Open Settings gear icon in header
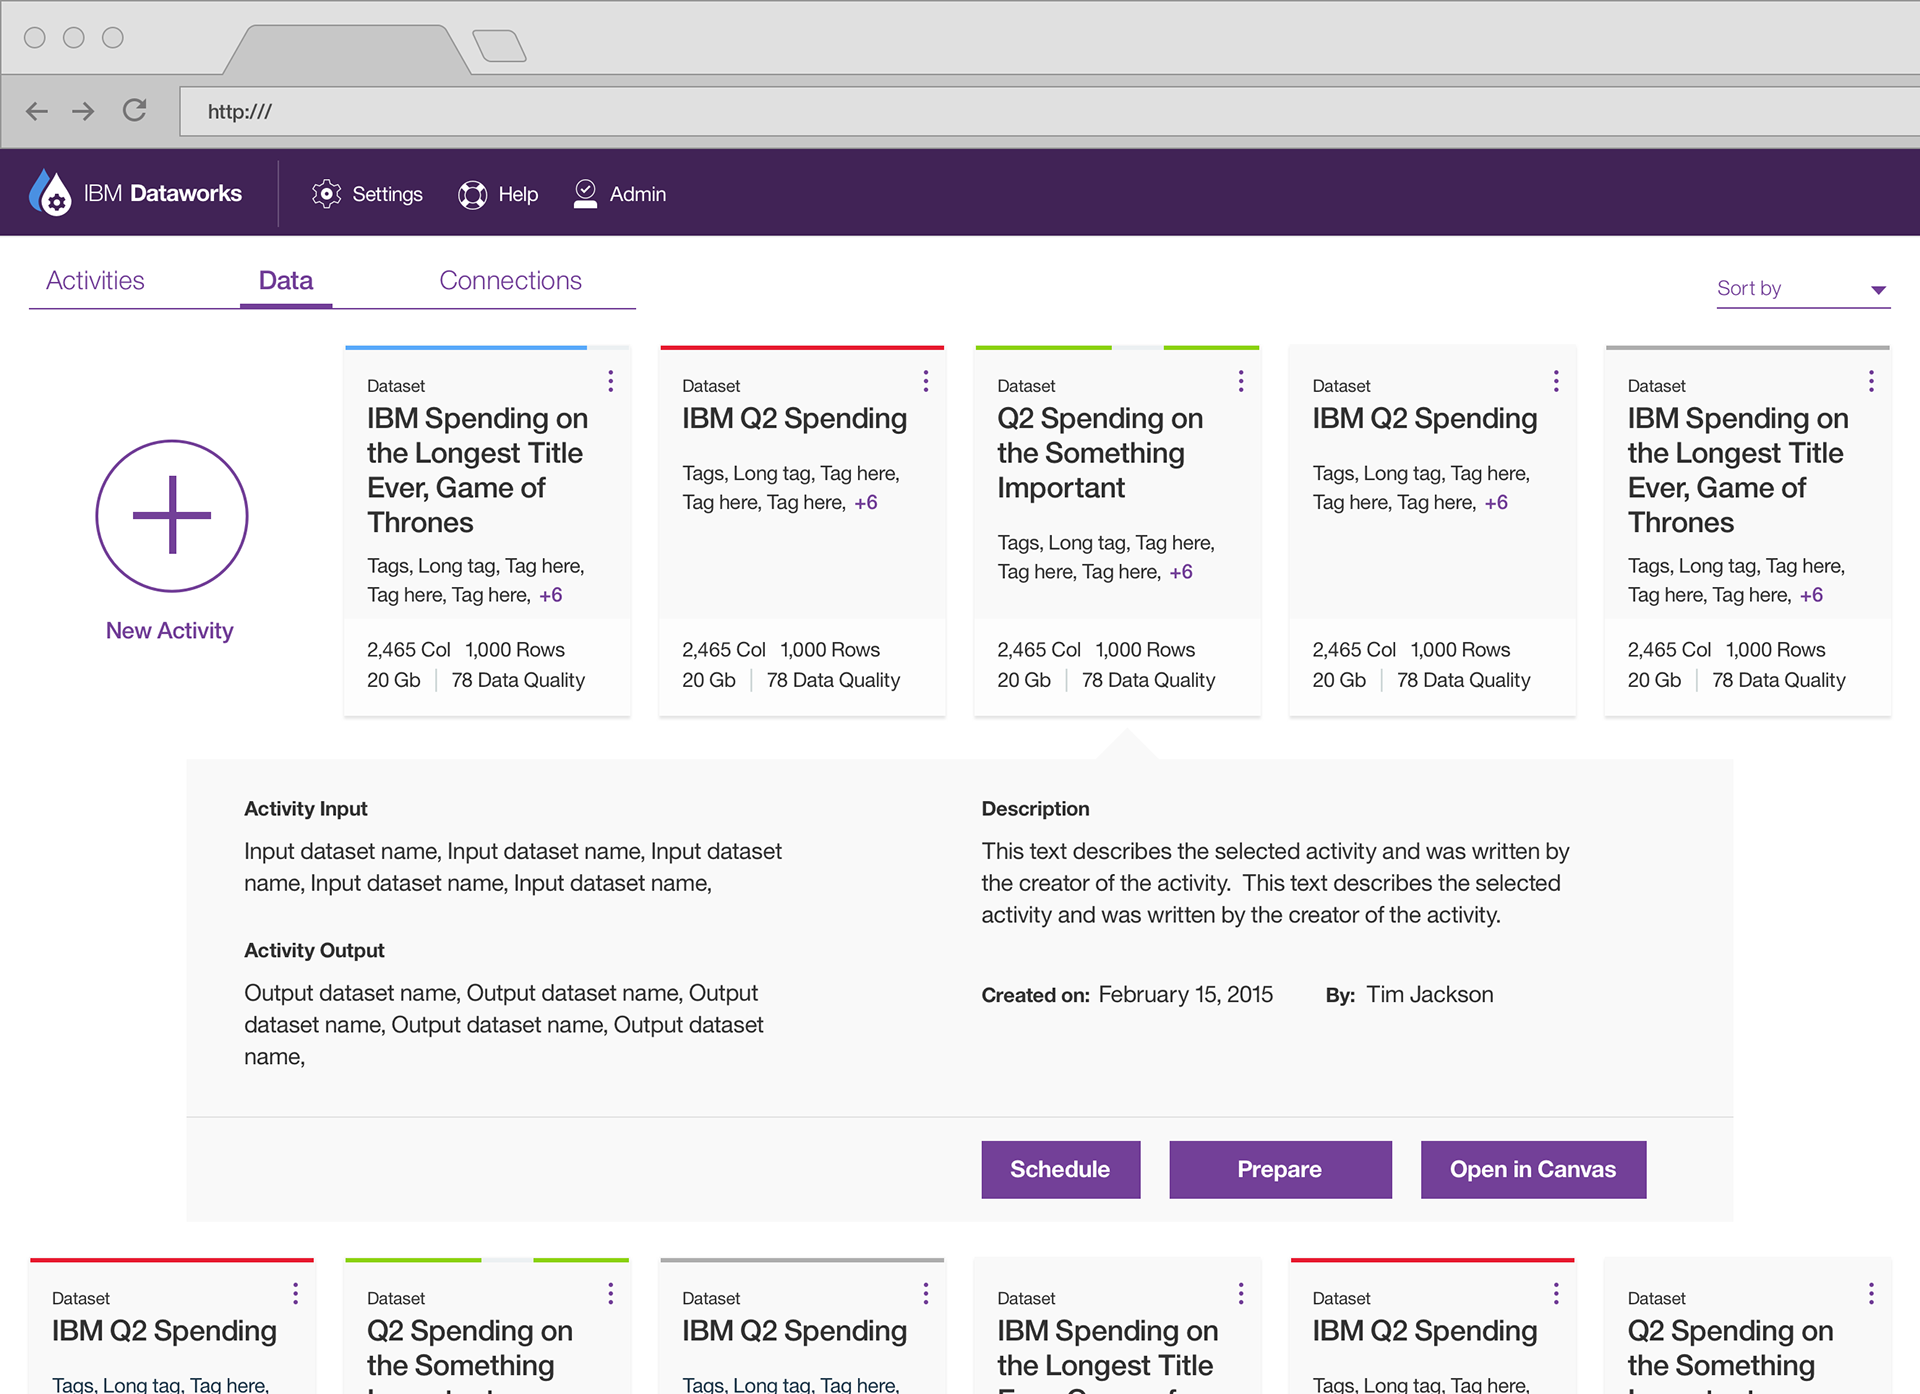1920x1394 pixels. [x=326, y=194]
